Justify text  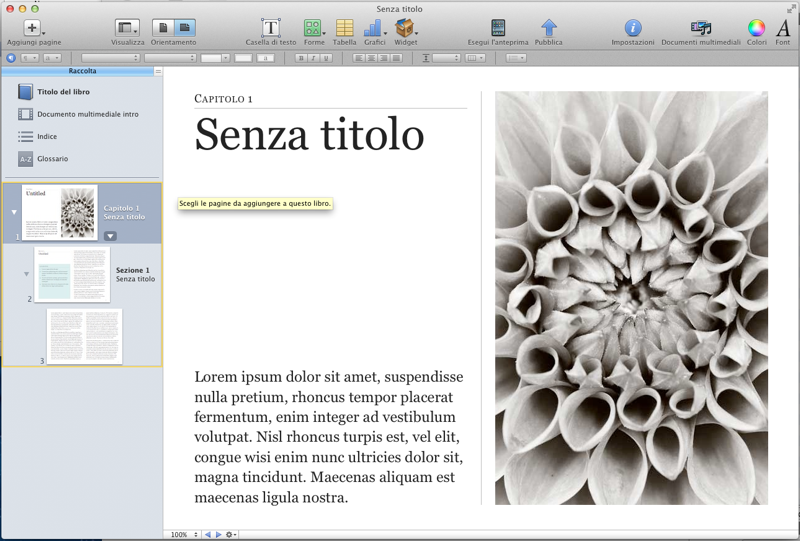click(396, 58)
